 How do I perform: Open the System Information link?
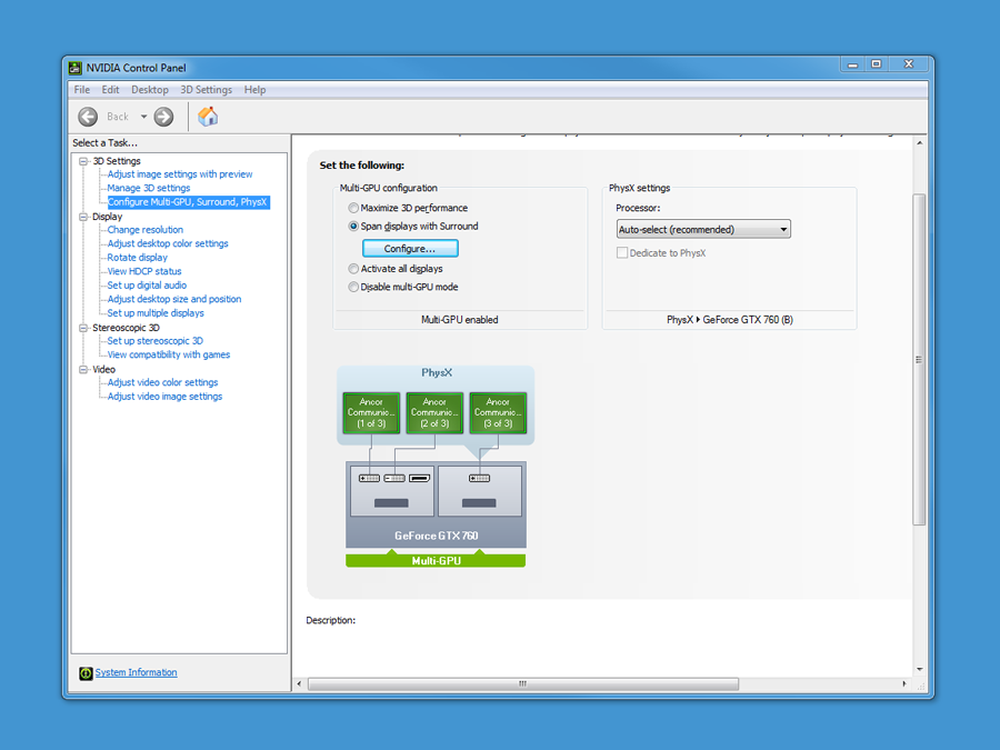click(136, 673)
